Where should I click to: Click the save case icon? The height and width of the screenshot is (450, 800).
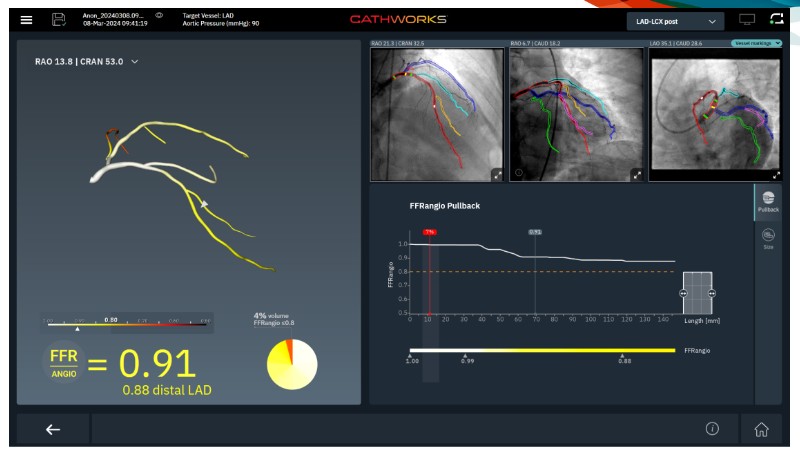pyautogui.click(x=59, y=20)
